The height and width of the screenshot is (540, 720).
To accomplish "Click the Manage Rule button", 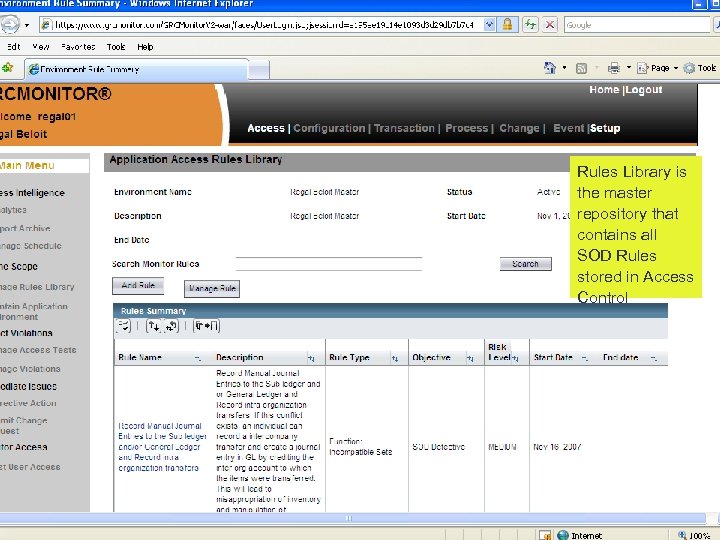I will coord(212,289).
